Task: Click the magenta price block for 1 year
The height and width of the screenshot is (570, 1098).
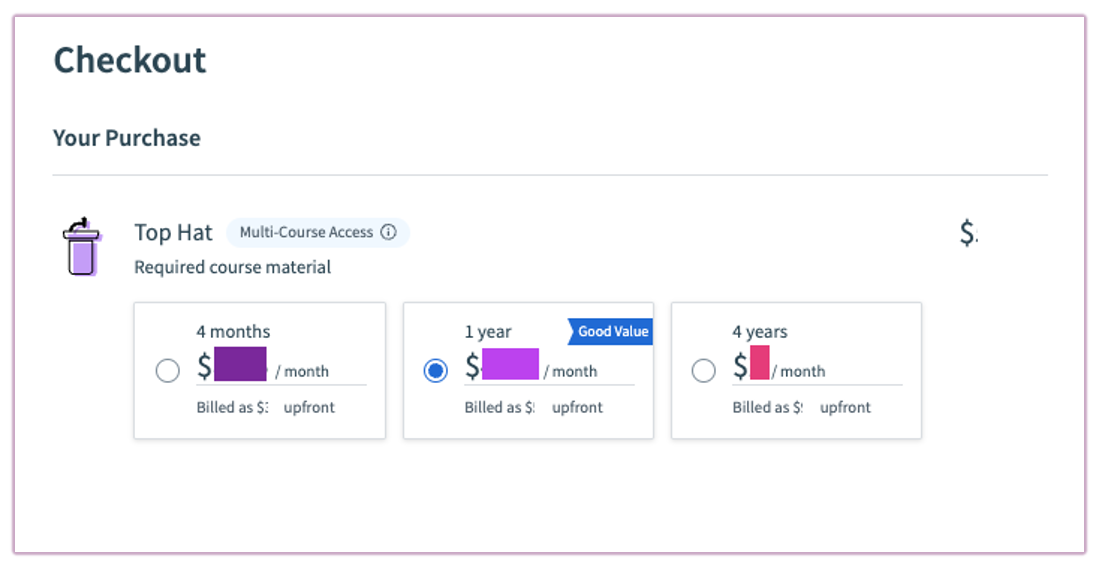Action: coord(510,364)
